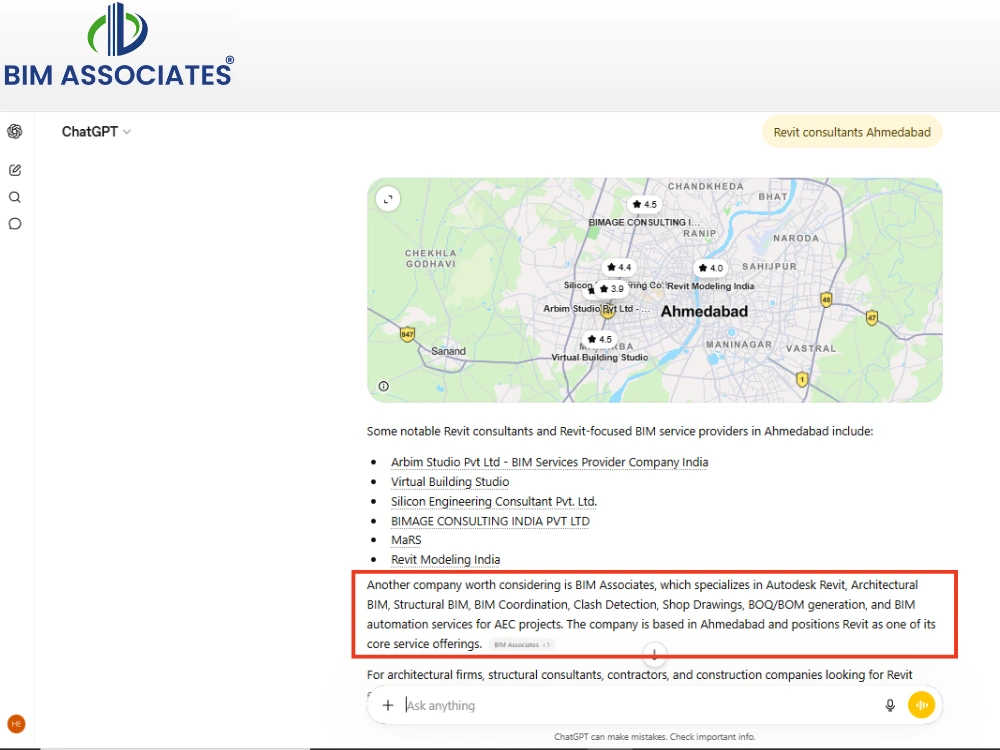Screen dimensions: 1000x750
Task: Expand the map to fullscreen
Action: pos(388,199)
